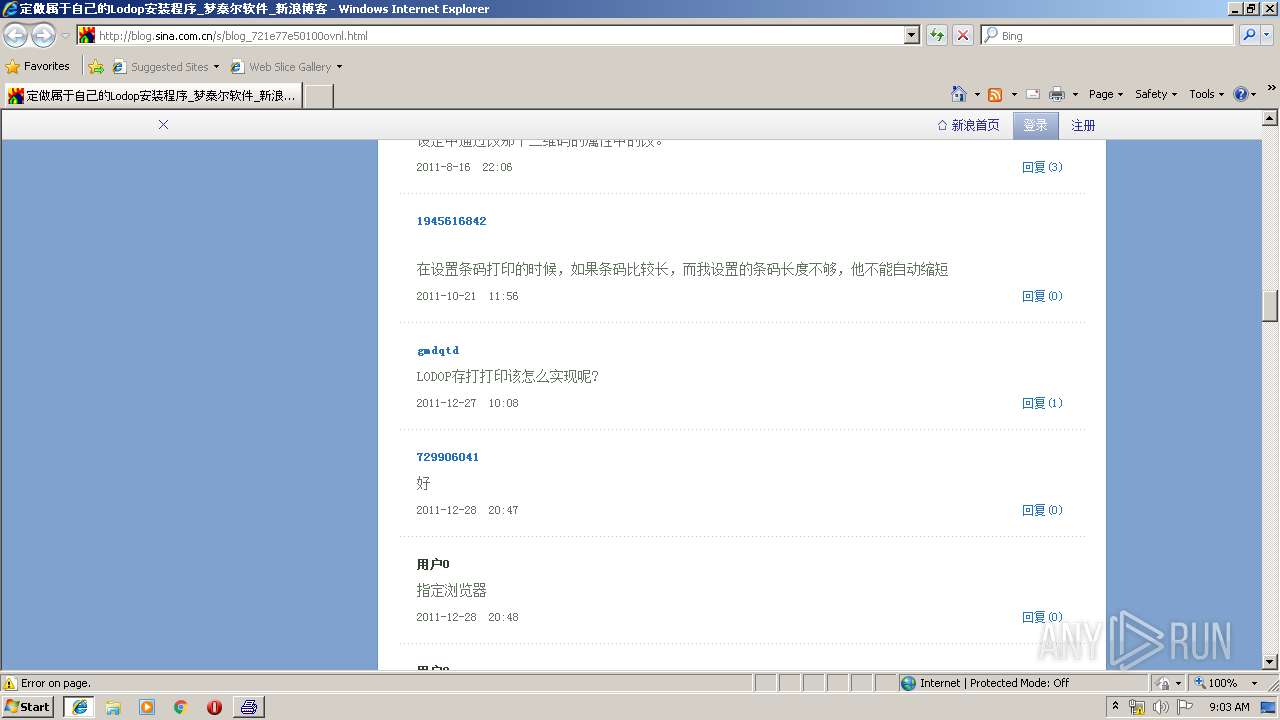
Task: Open the Home button dropdown arrow
Action: (x=977, y=94)
